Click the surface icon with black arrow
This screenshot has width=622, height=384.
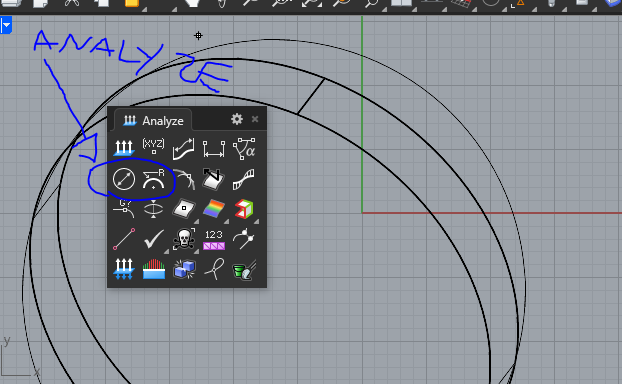click(214, 179)
